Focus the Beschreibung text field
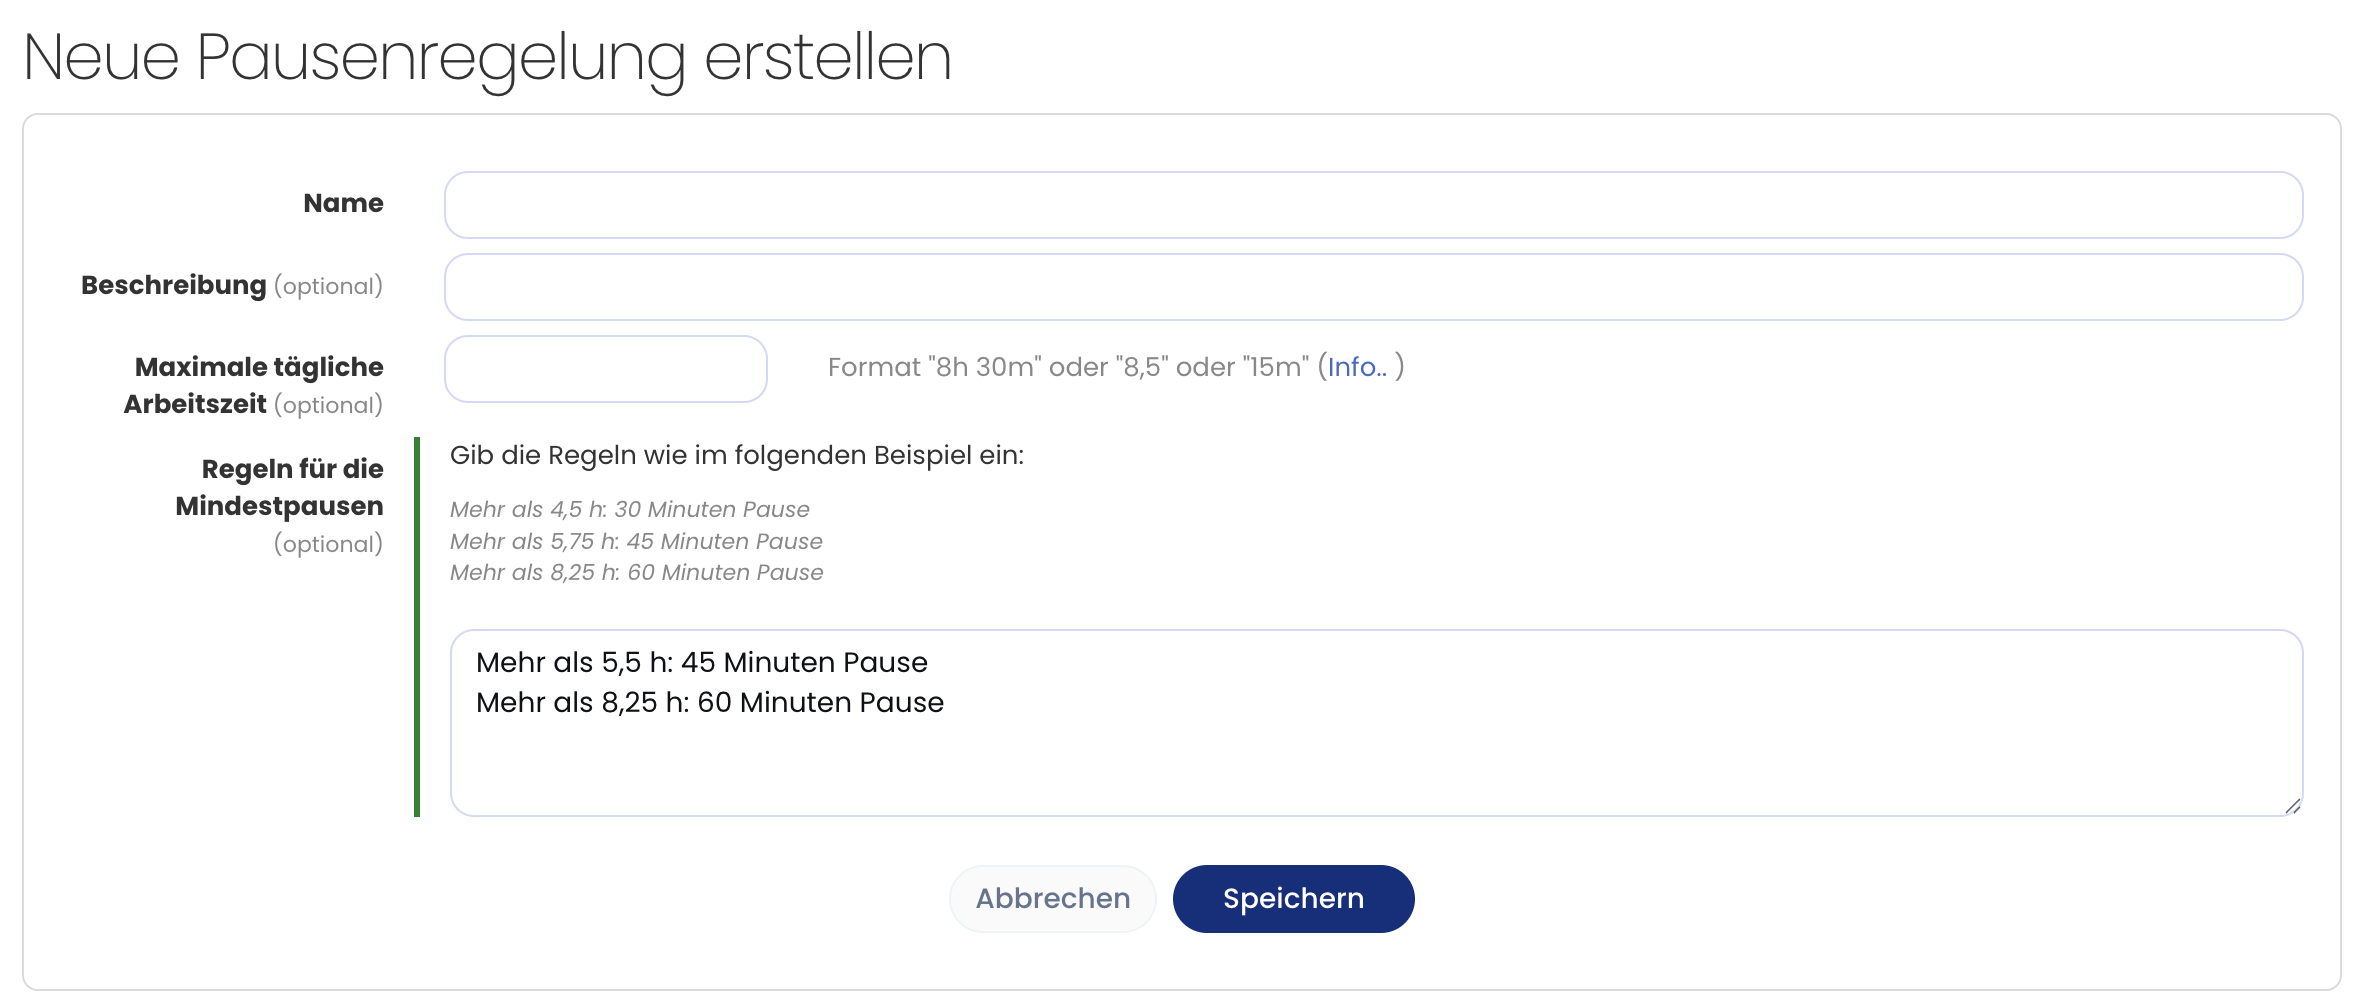The image size is (2358, 996). click(x=1373, y=287)
